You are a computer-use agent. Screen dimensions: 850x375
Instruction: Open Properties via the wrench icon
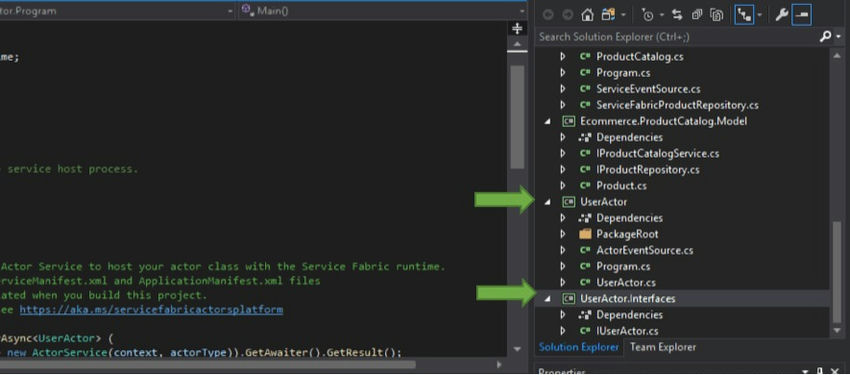point(781,15)
